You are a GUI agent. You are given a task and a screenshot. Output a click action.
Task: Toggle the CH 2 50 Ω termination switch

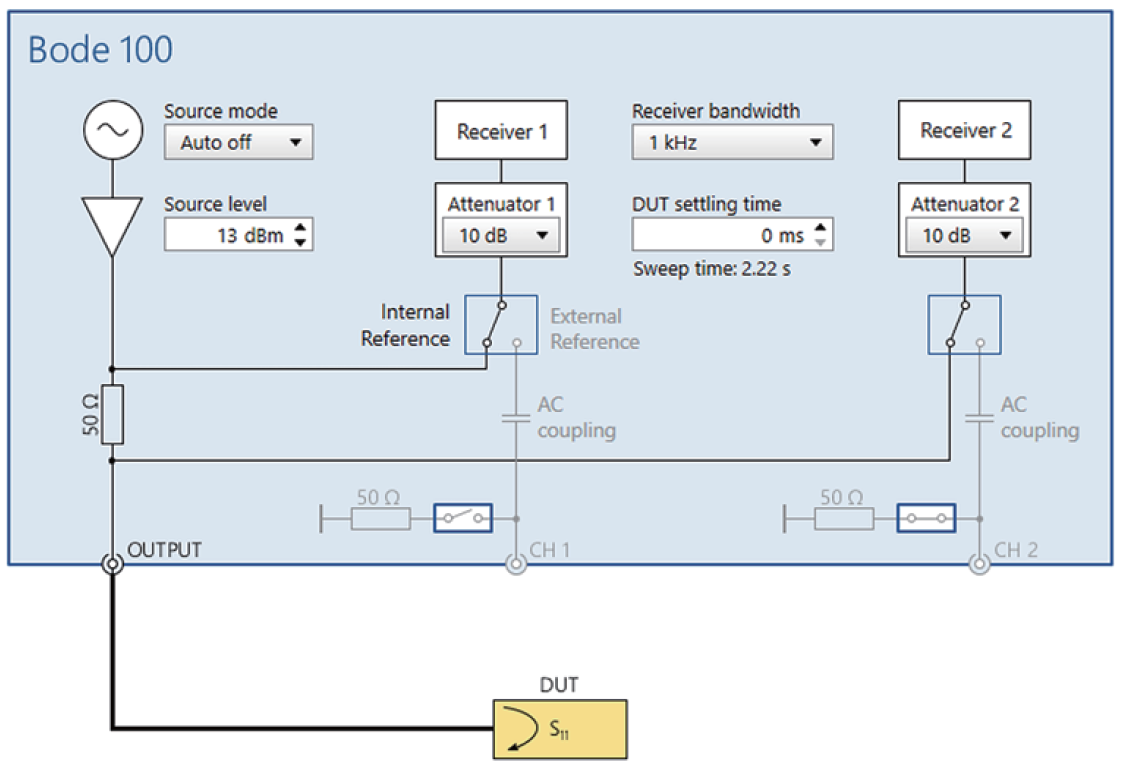pos(926,518)
